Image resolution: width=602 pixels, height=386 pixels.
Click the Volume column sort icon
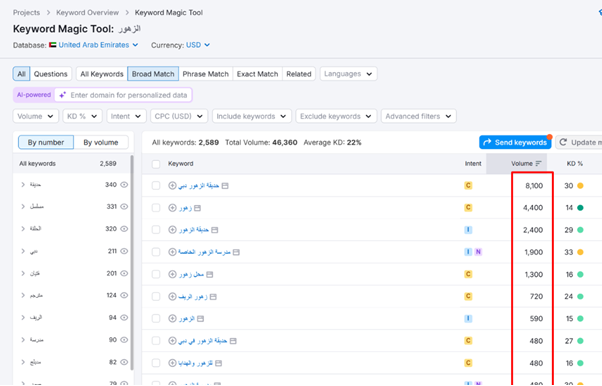[x=538, y=164]
